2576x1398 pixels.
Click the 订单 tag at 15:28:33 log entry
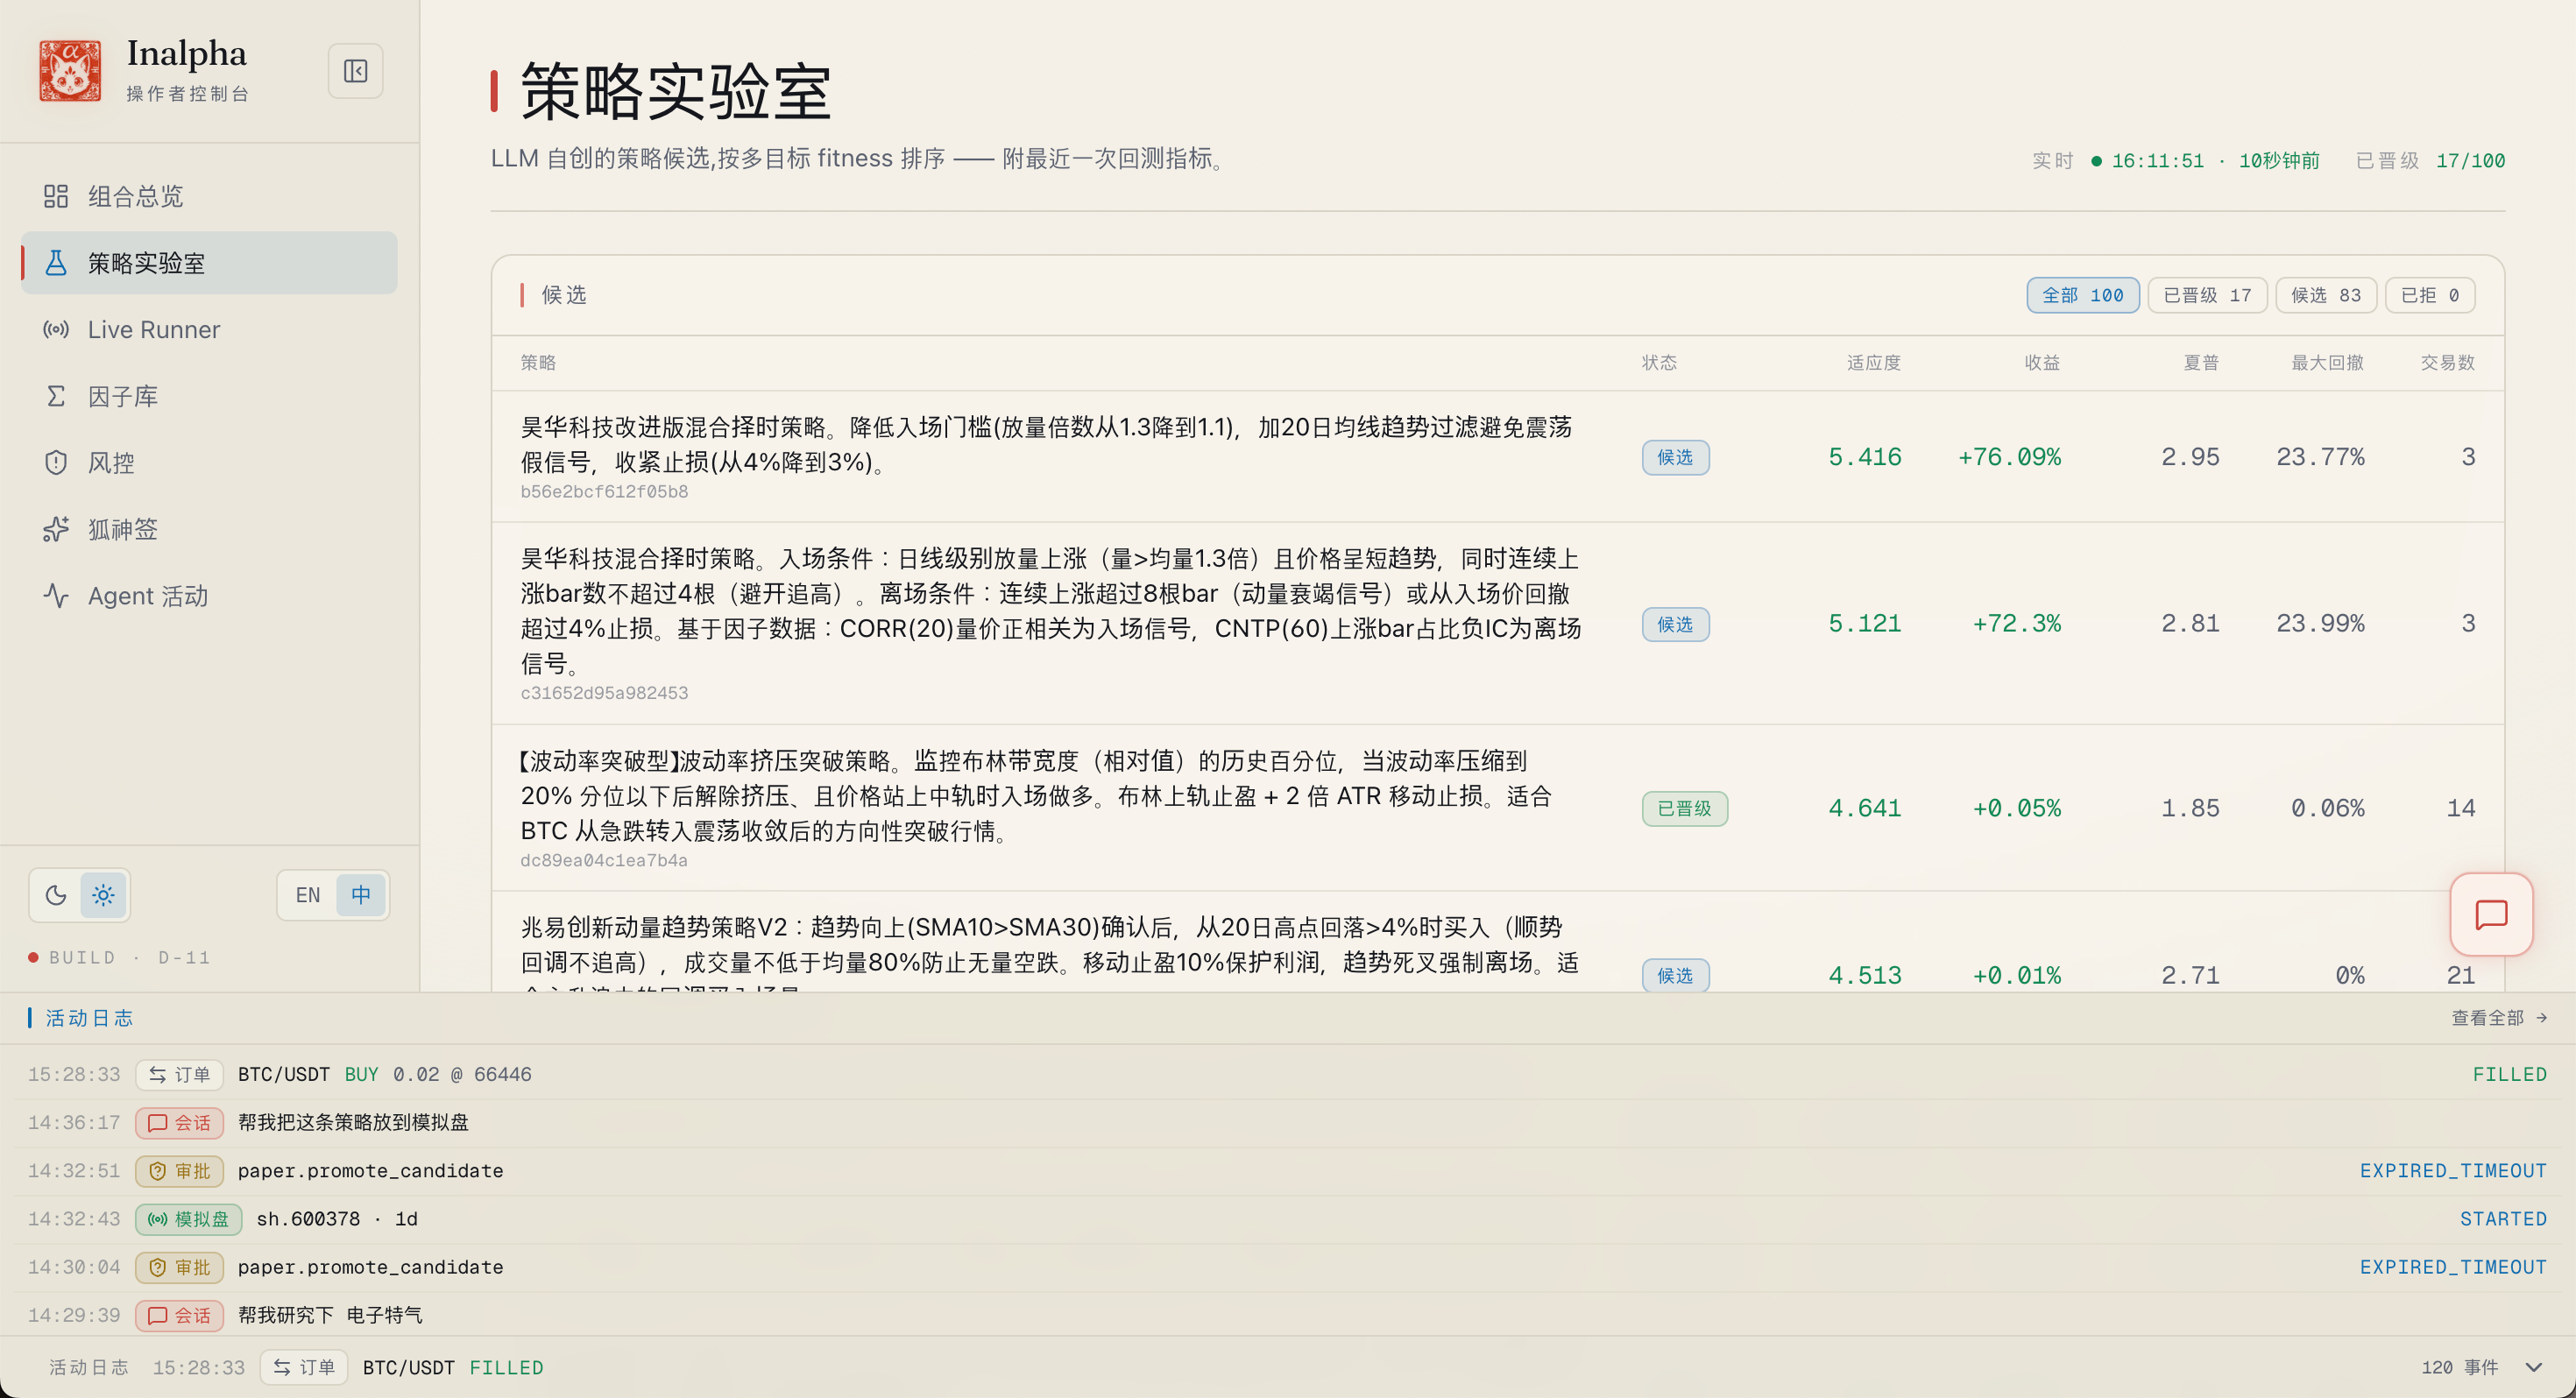(180, 1074)
